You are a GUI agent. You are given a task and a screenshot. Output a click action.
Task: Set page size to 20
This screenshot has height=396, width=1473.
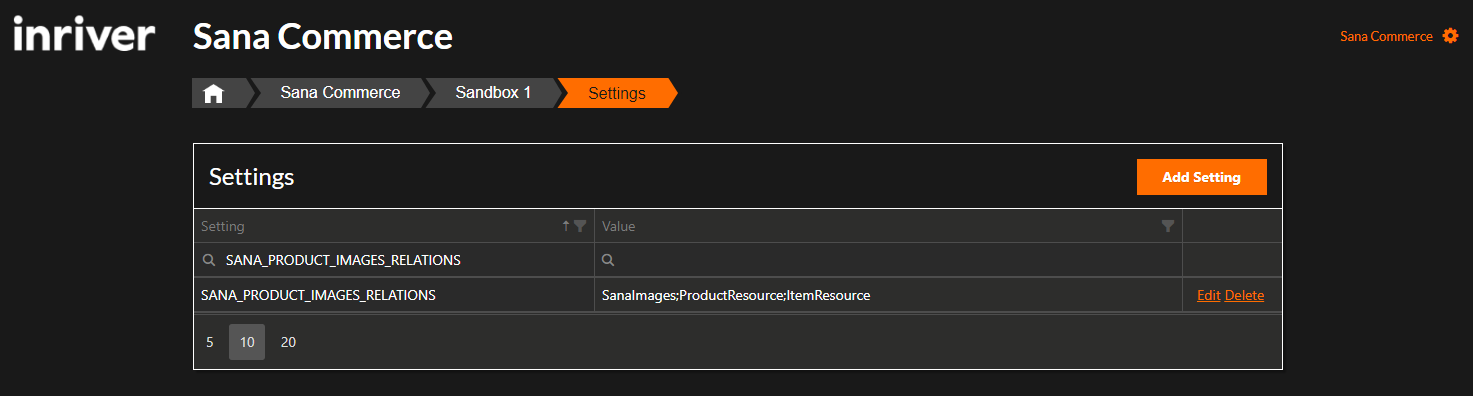288,342
